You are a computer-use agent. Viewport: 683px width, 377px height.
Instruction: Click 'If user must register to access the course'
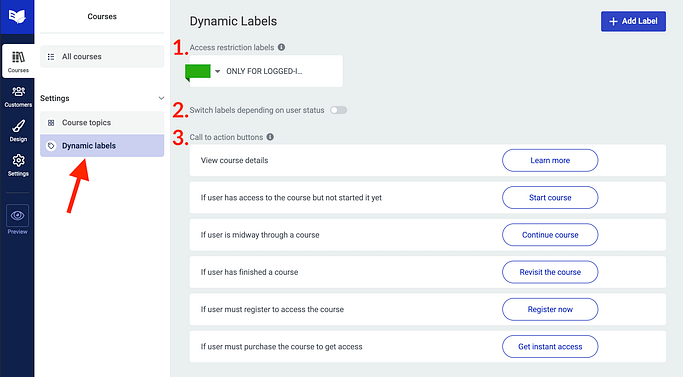(x=272, y=309)
